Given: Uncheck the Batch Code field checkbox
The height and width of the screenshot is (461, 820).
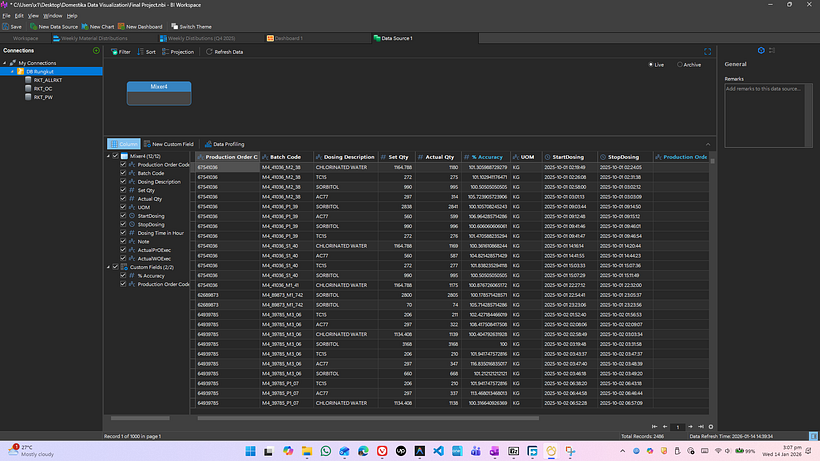Looking at the screenshot, I should click(x=123, y=173).
